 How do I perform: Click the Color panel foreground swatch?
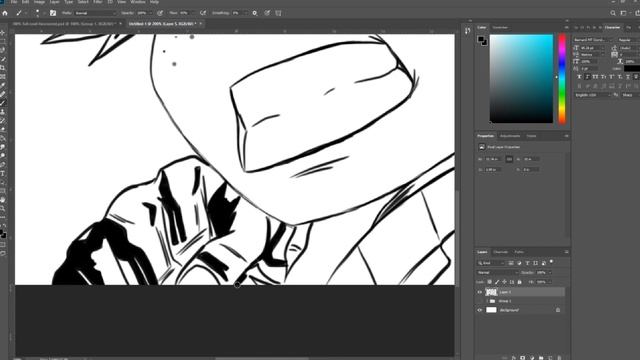[481, 39]
